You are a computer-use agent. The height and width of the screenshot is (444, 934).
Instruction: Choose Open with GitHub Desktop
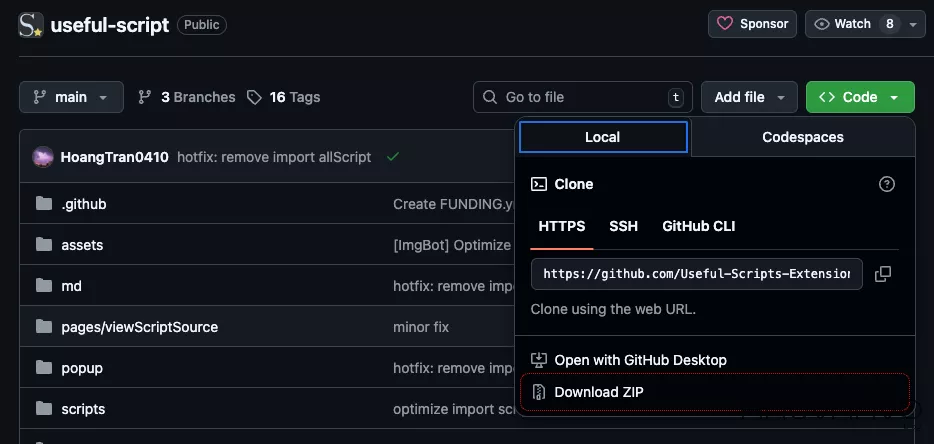[715, 360]
